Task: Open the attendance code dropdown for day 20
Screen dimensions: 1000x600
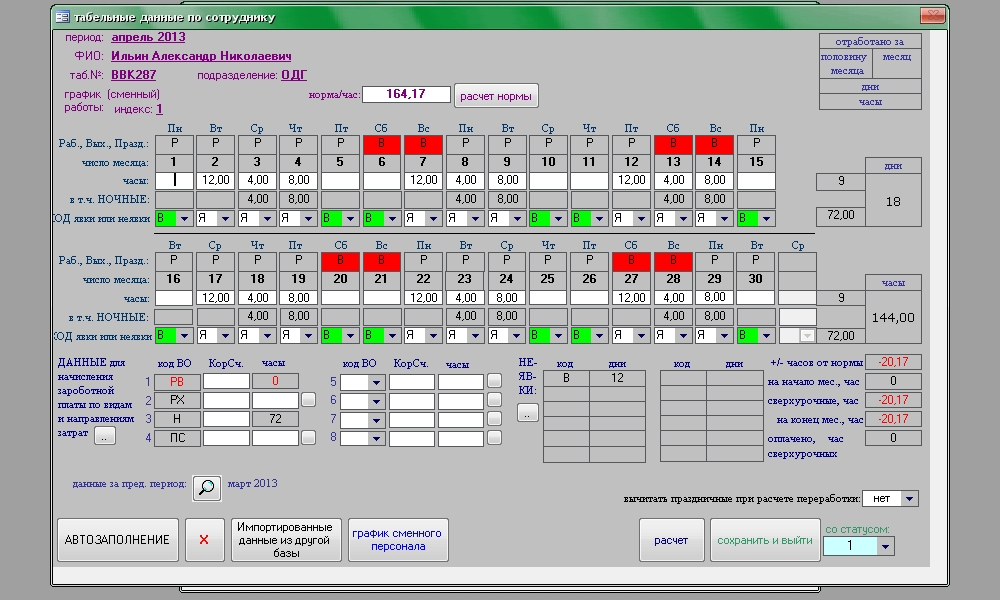Action: (x=350, y=335)
